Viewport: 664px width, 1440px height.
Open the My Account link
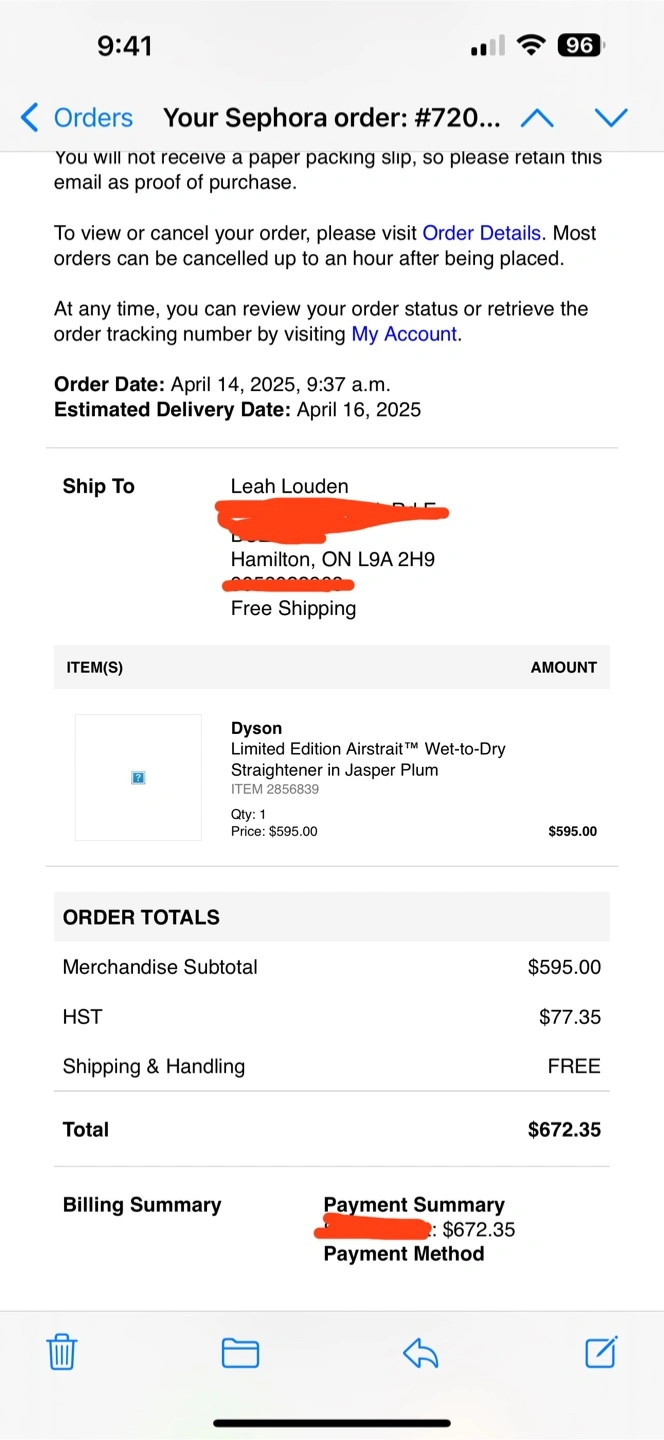pyautogui.click(x=404, y=334)
